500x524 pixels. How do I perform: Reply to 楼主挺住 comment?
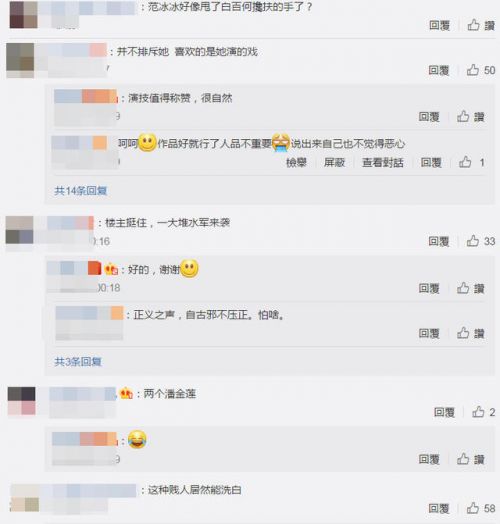click(439, 241)
